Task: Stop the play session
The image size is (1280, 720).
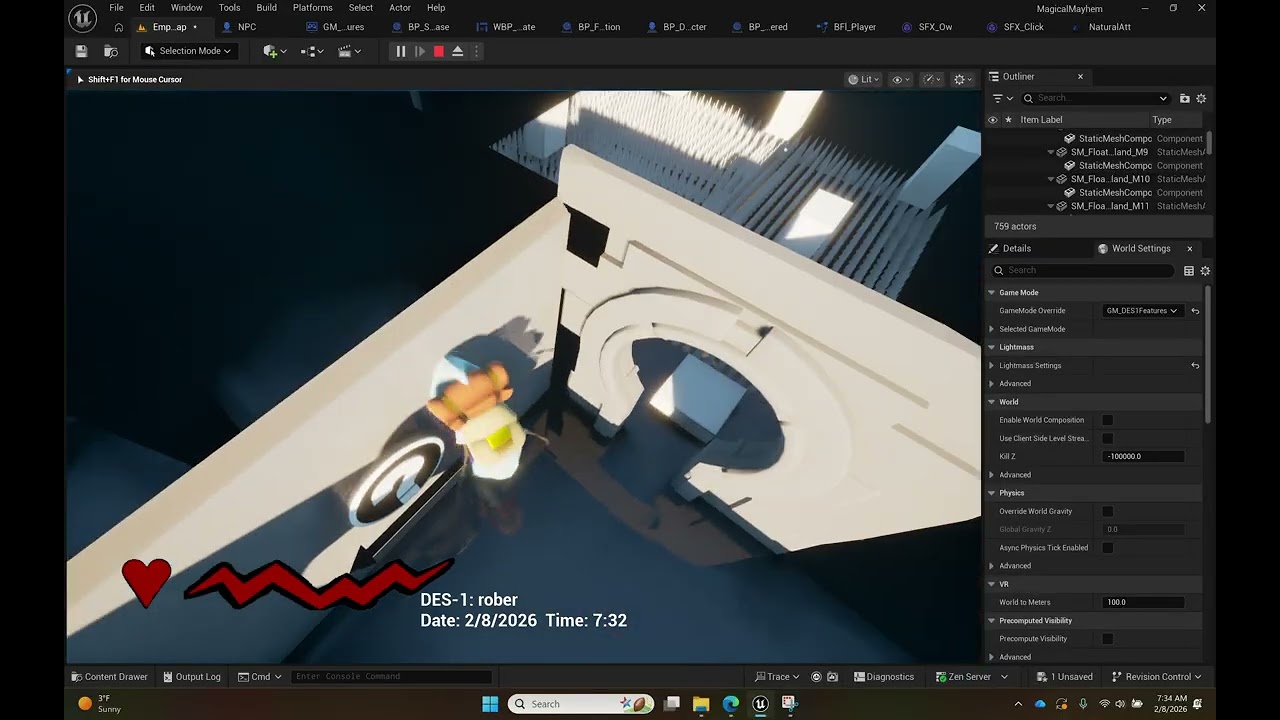Action: 439,51
